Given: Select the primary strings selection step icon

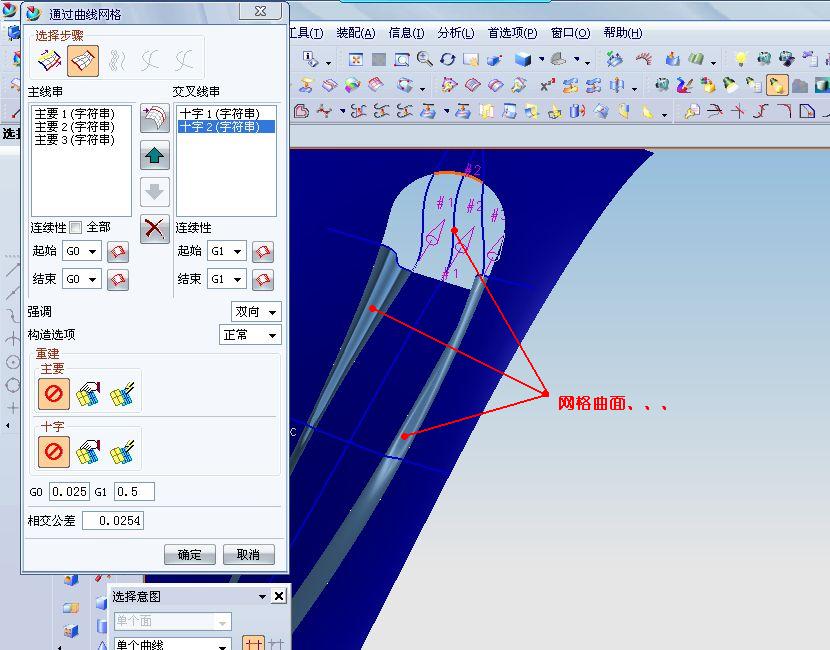Looking at the screenshot, I should point(49,61).
